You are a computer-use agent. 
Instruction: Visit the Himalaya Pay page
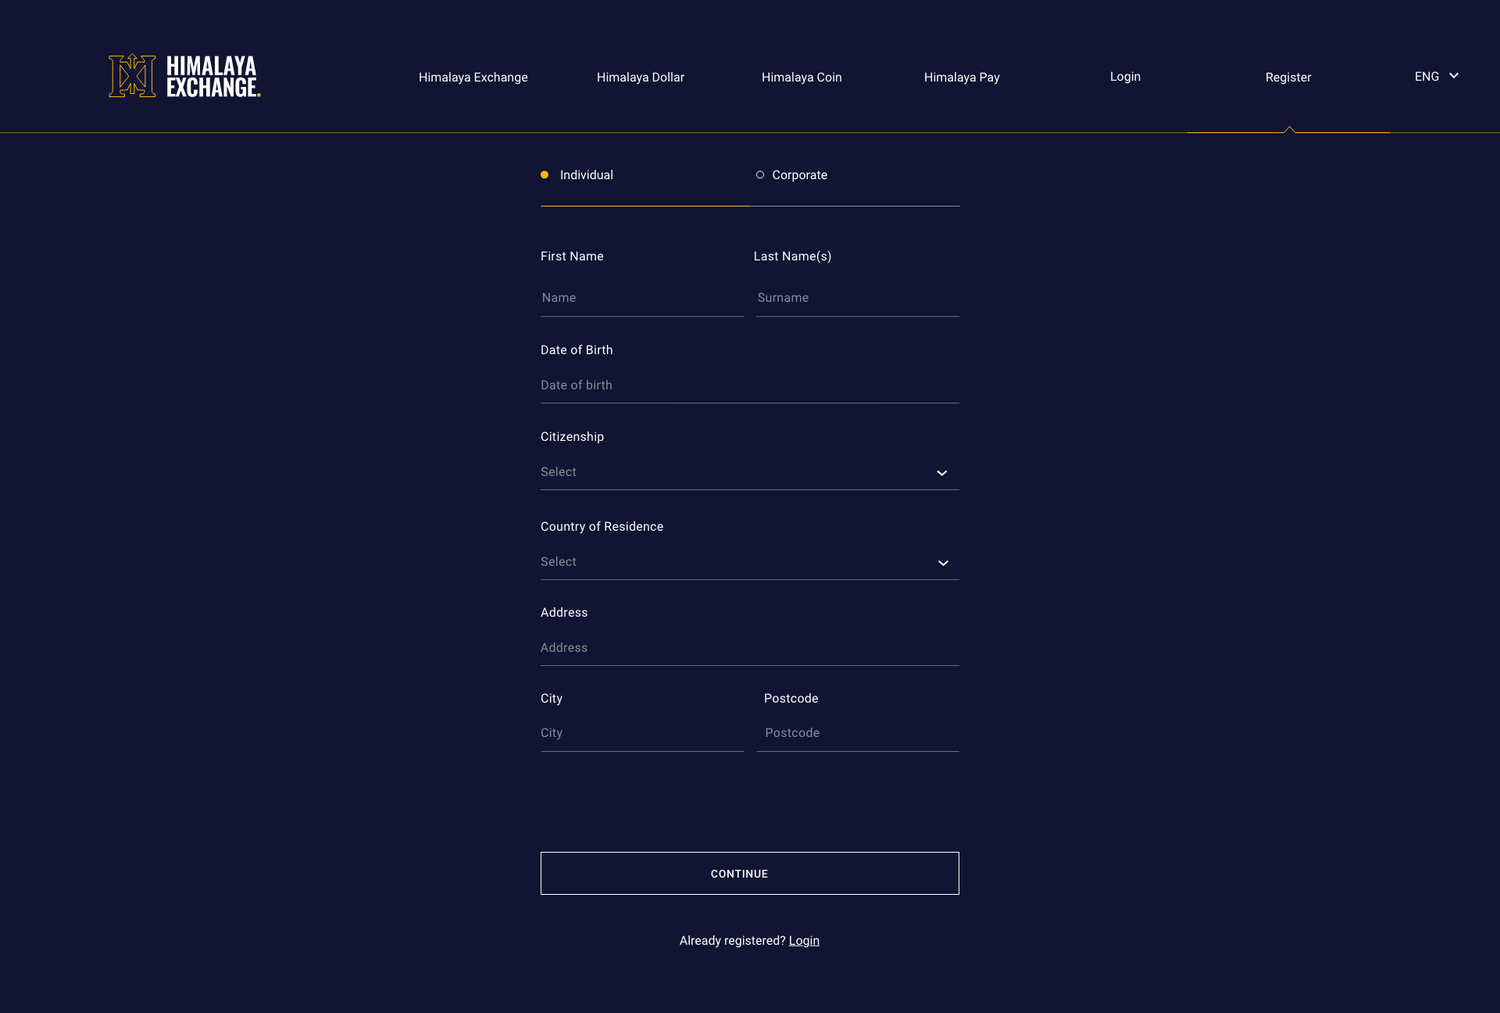coord(962,77)
